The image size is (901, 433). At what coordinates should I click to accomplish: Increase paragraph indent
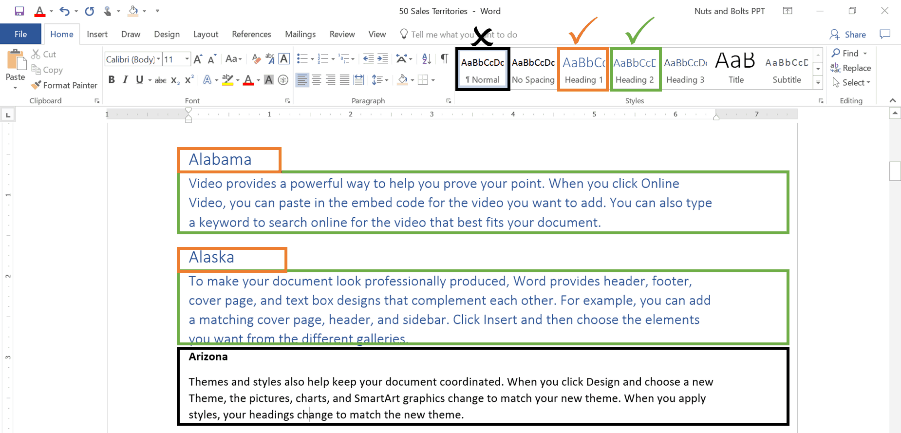click(x=383, y=59)
